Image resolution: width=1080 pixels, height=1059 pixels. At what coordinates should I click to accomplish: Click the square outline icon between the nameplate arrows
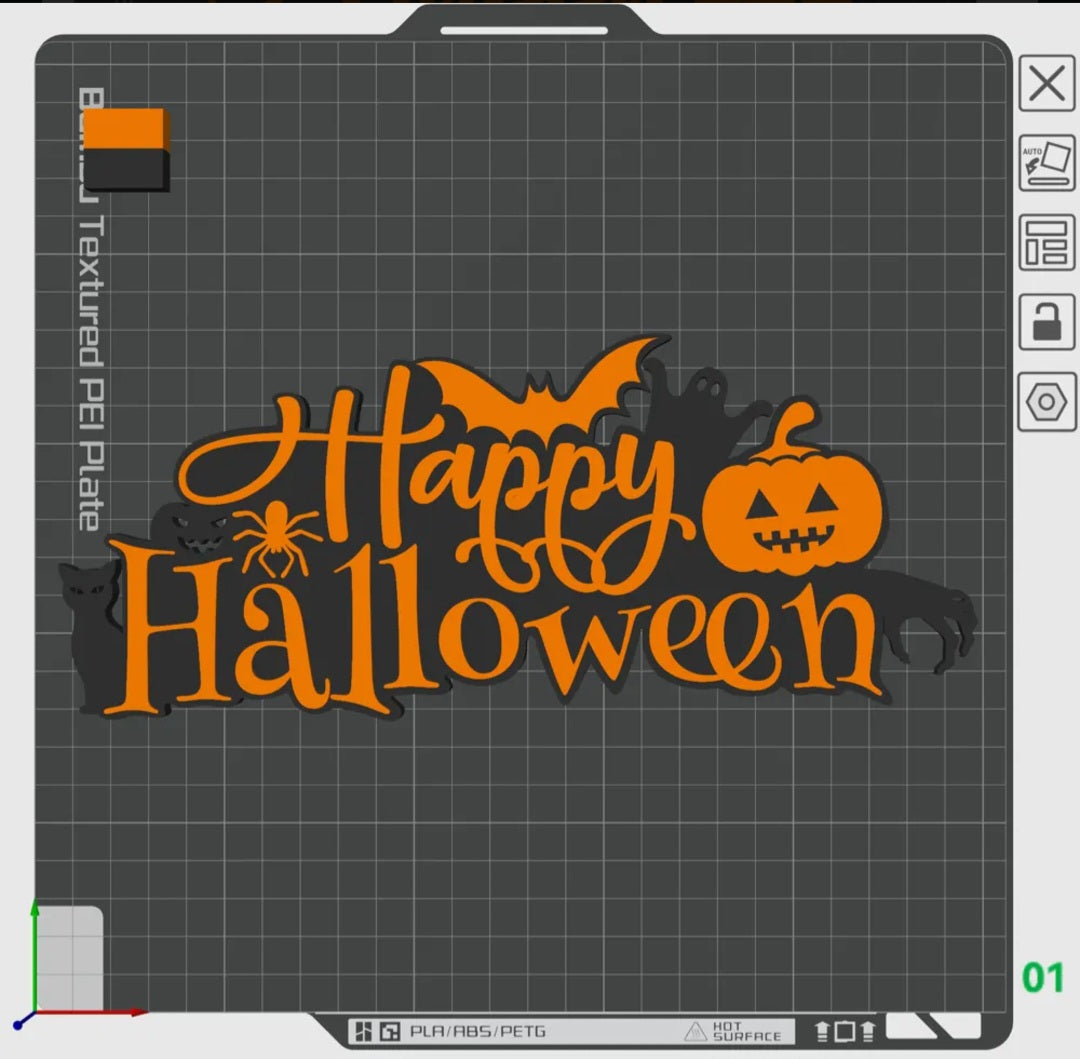click(843, 1030)
